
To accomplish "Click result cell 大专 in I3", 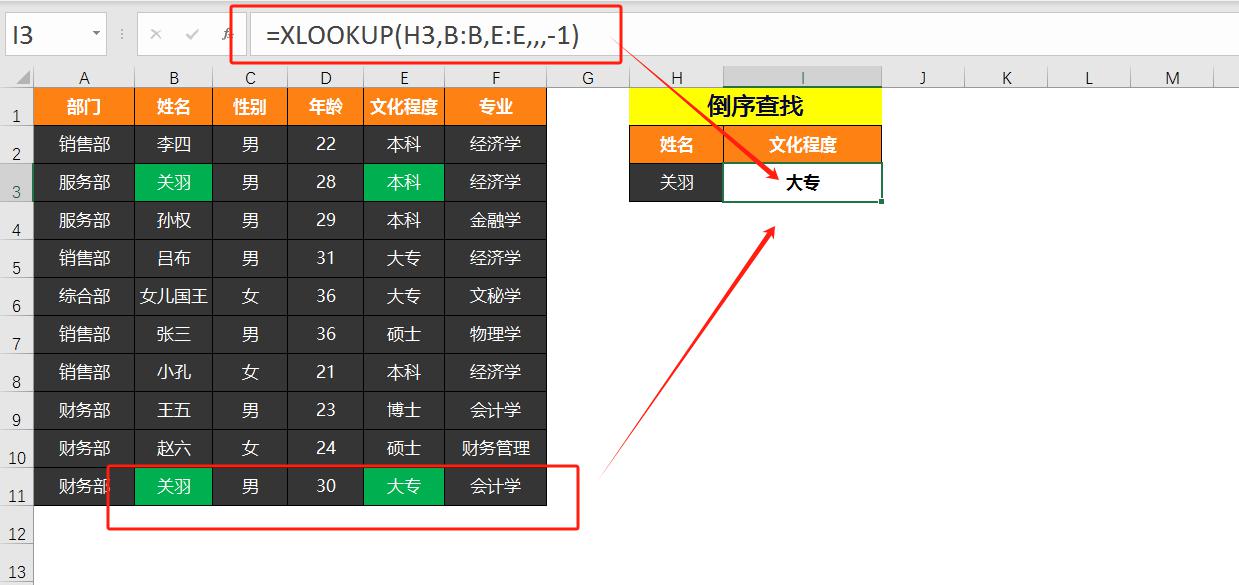I will click(x=803, y=183).
